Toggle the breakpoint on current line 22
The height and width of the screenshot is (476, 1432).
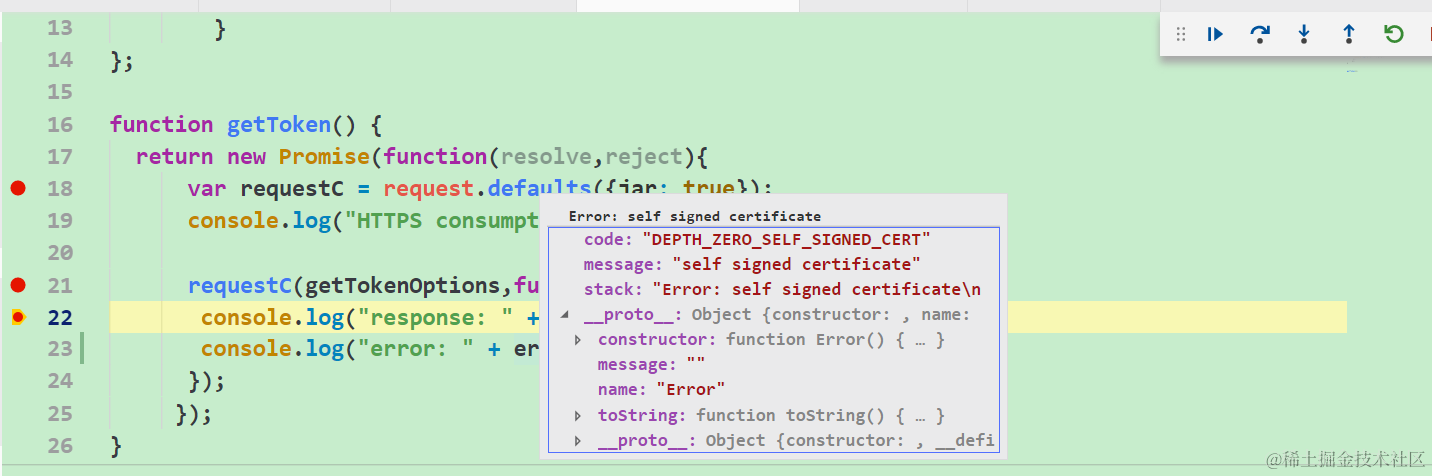[x=18, y=317]
